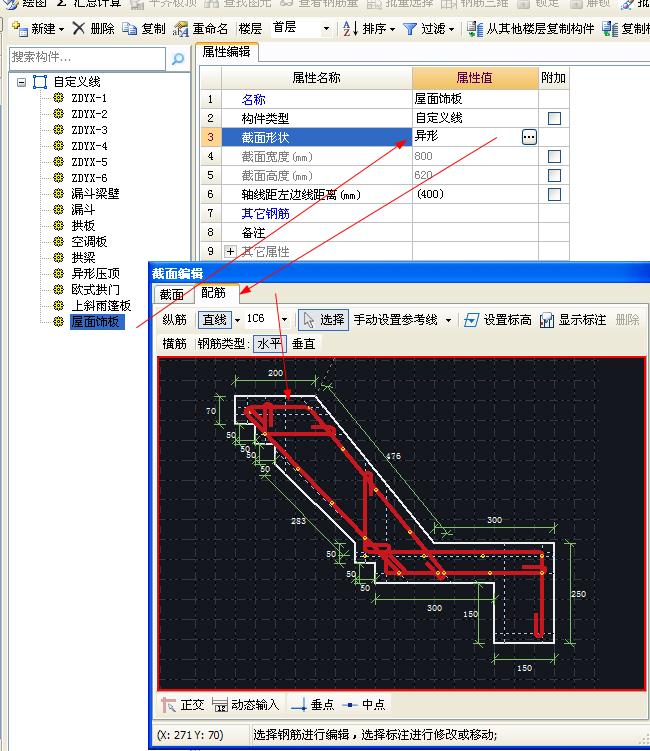Click the 283 dimension label in canvas
This screenshot has height=751, width=650.
(x=298, y=521)
